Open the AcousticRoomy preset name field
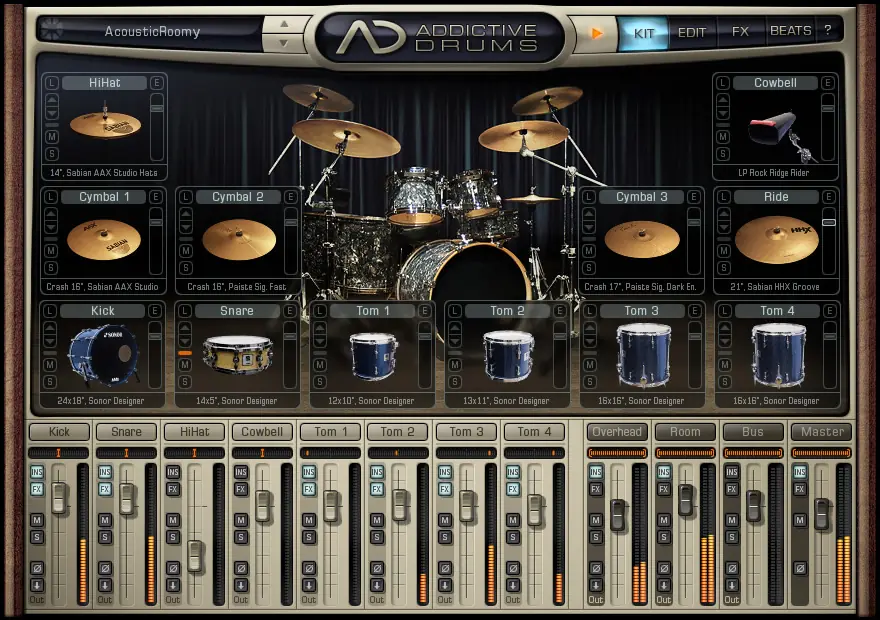The width and height of the screenshot is (880, 620). tap(152, 31)
